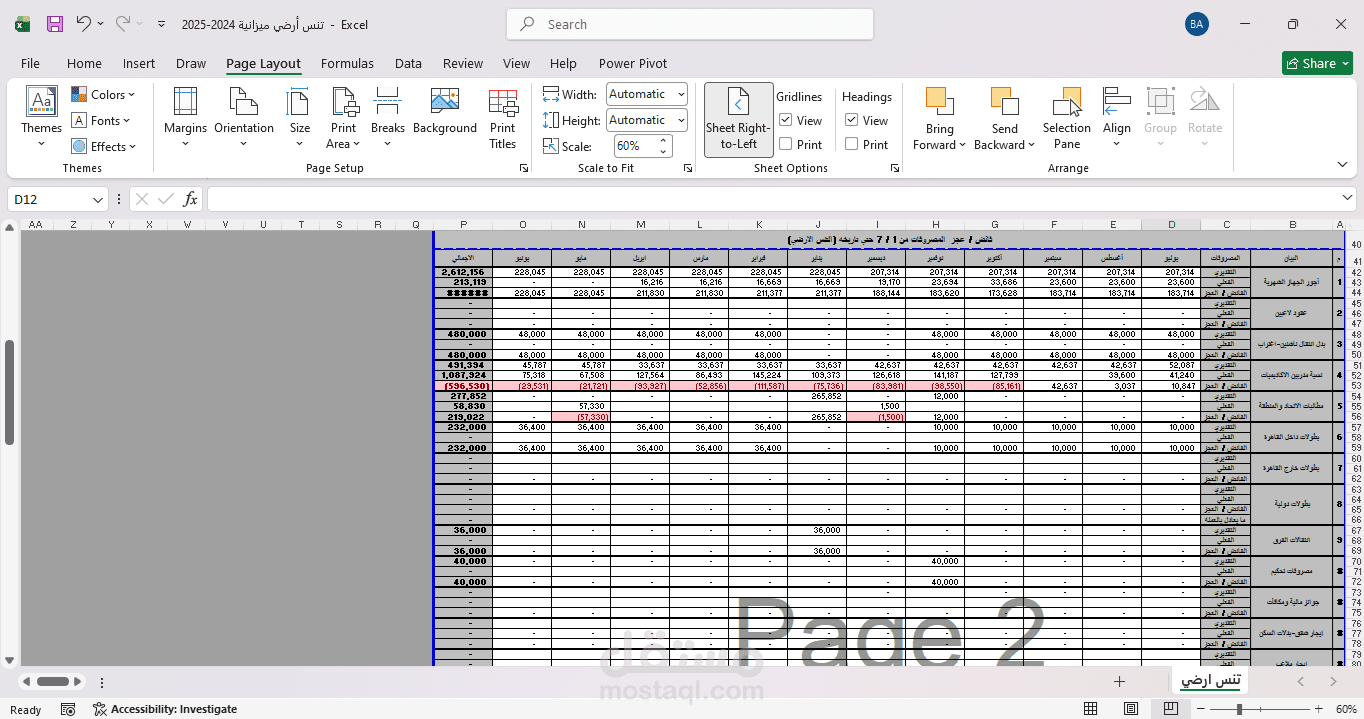This screenshot has width=1364, height=719.
Task: Select column header P
Action: pos(463,224)
